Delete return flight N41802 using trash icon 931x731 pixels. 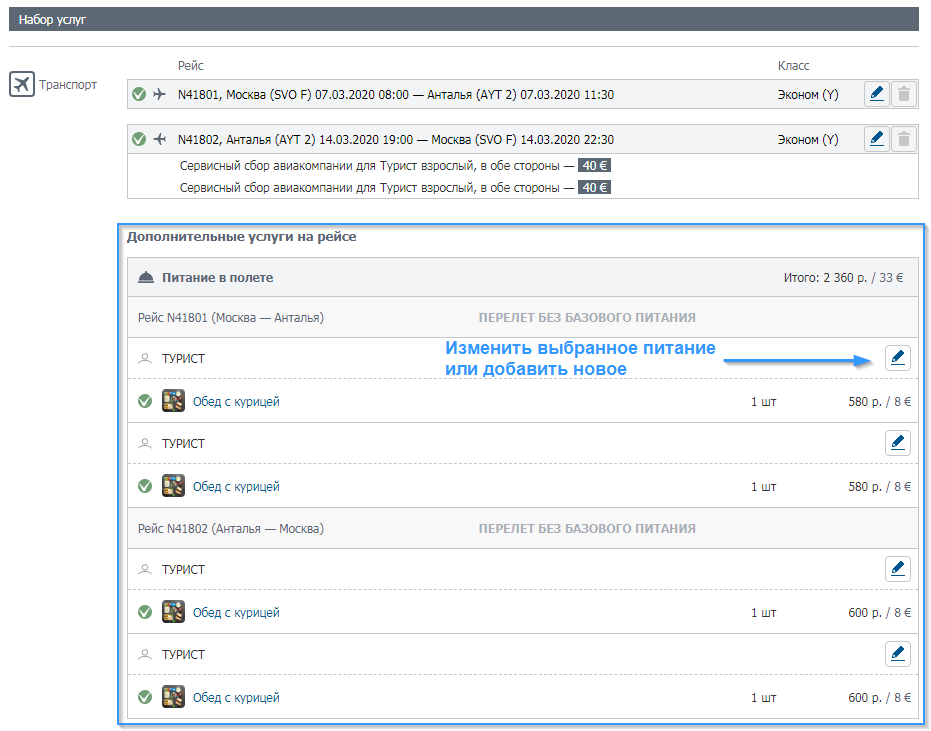pos(904,139)
